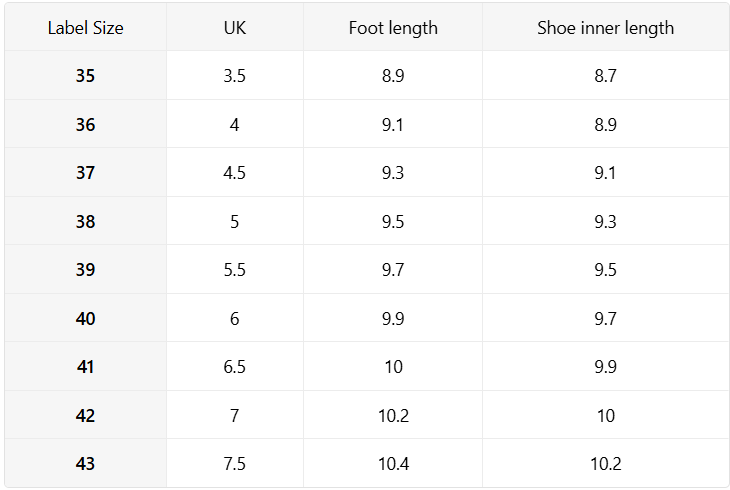Select label size 38 row header
This screenshot has height=490, width=730.
pyautogui.click(x=86, y=221)
